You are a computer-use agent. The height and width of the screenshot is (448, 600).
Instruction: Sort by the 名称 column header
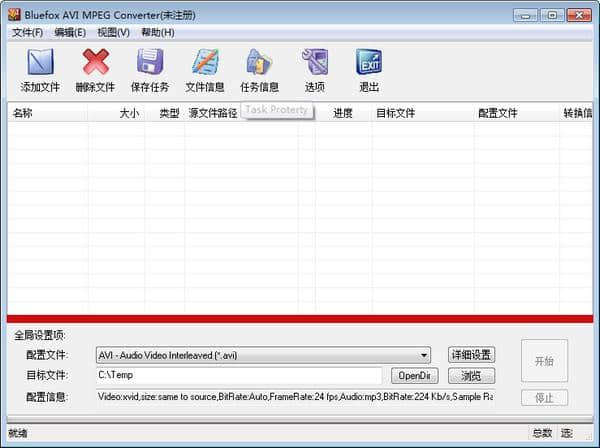coord(47,113)
